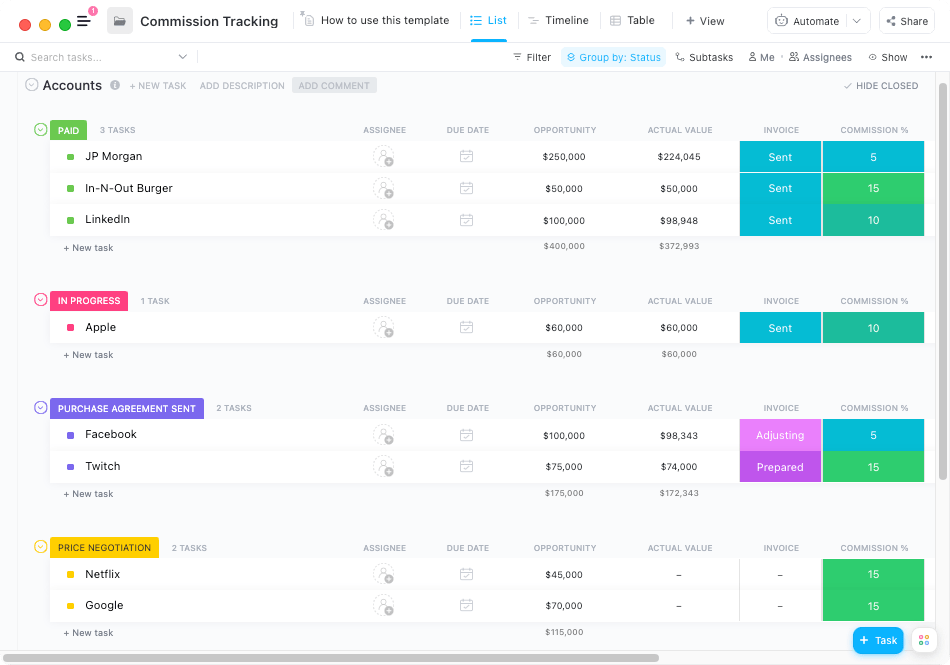950x665 pixels.
Task: Click the apps grid icon at bottom right
Action: coord(924,640)
